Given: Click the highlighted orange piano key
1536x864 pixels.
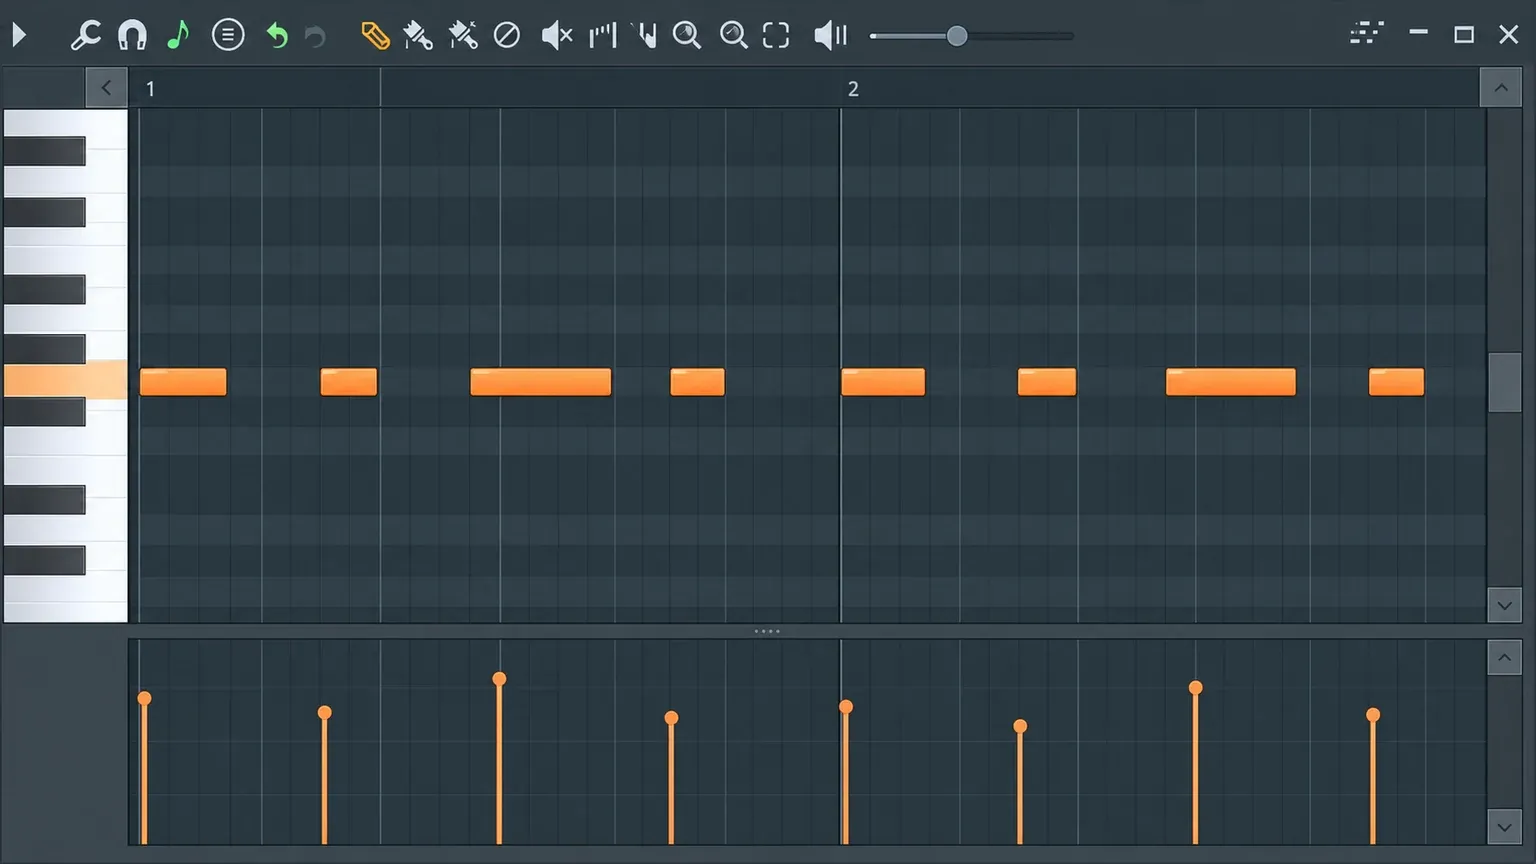Looking at the screenshot, I should tap(65, 380).
